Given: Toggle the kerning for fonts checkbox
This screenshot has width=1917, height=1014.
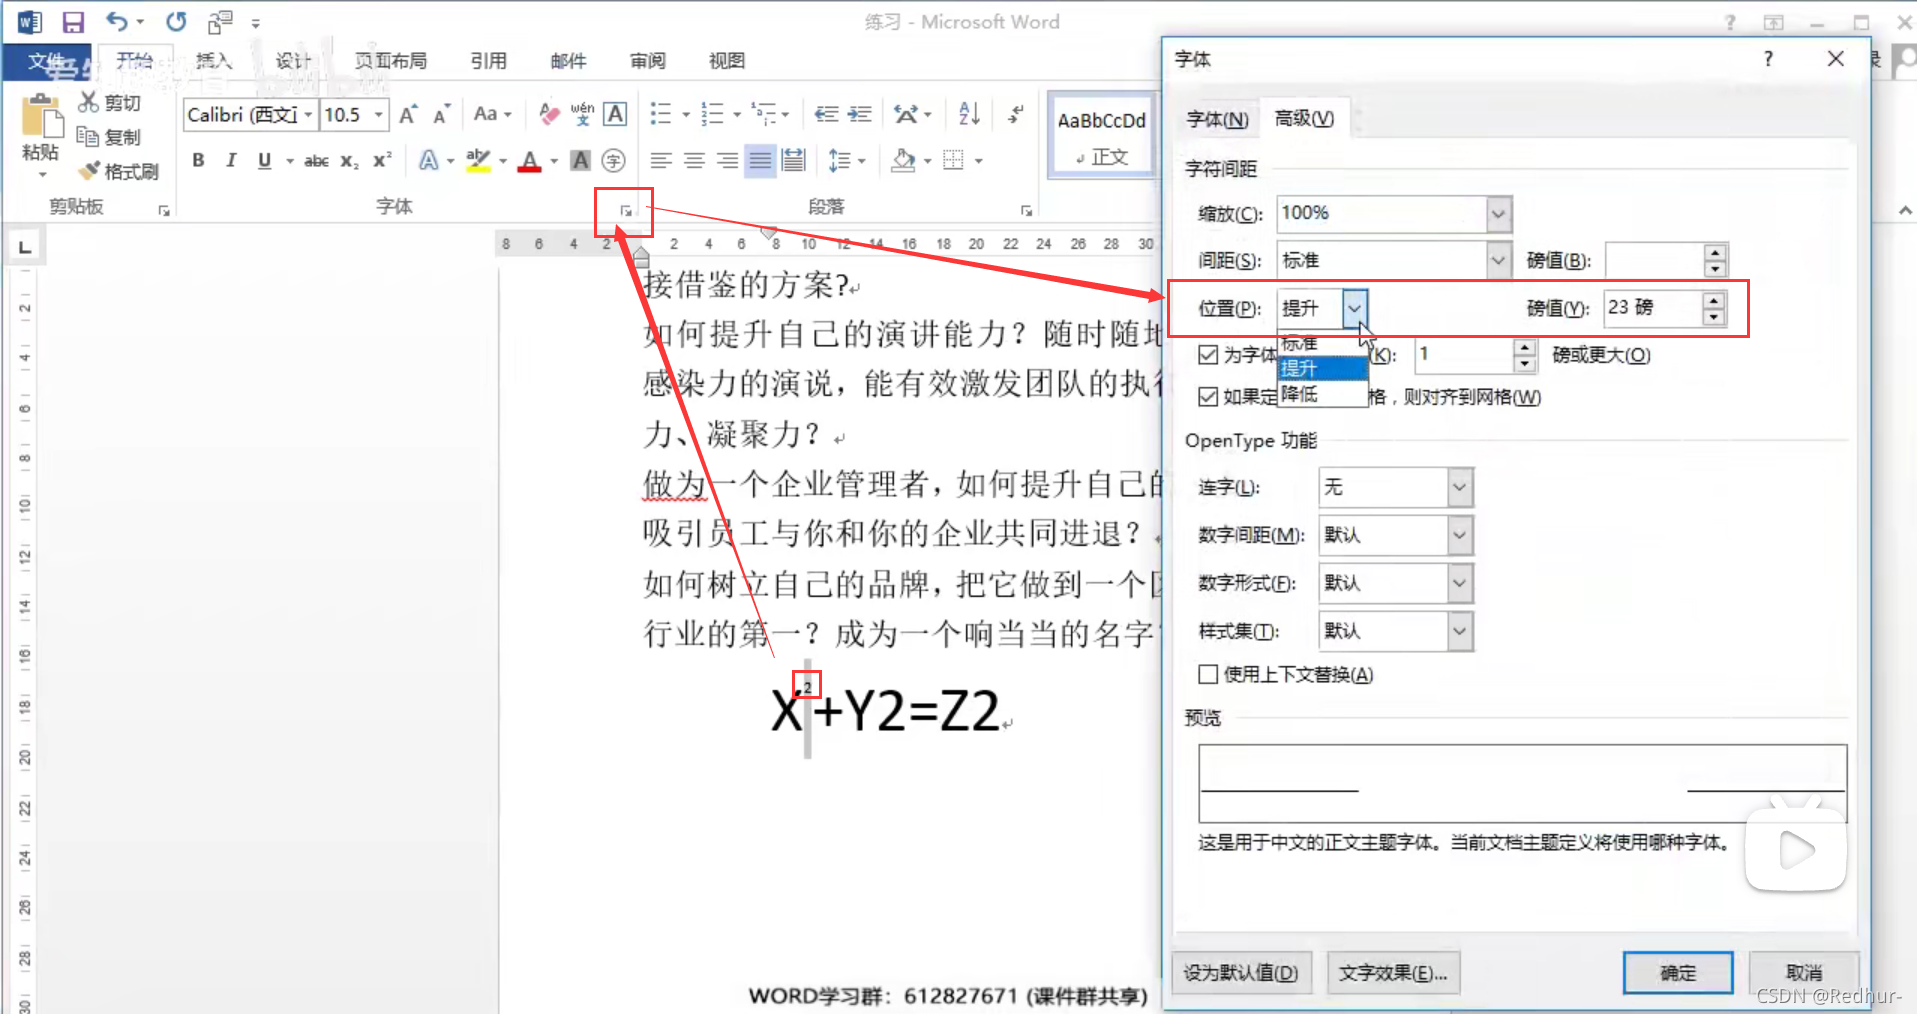Looking at the screenshot, I should point(1208,355).
